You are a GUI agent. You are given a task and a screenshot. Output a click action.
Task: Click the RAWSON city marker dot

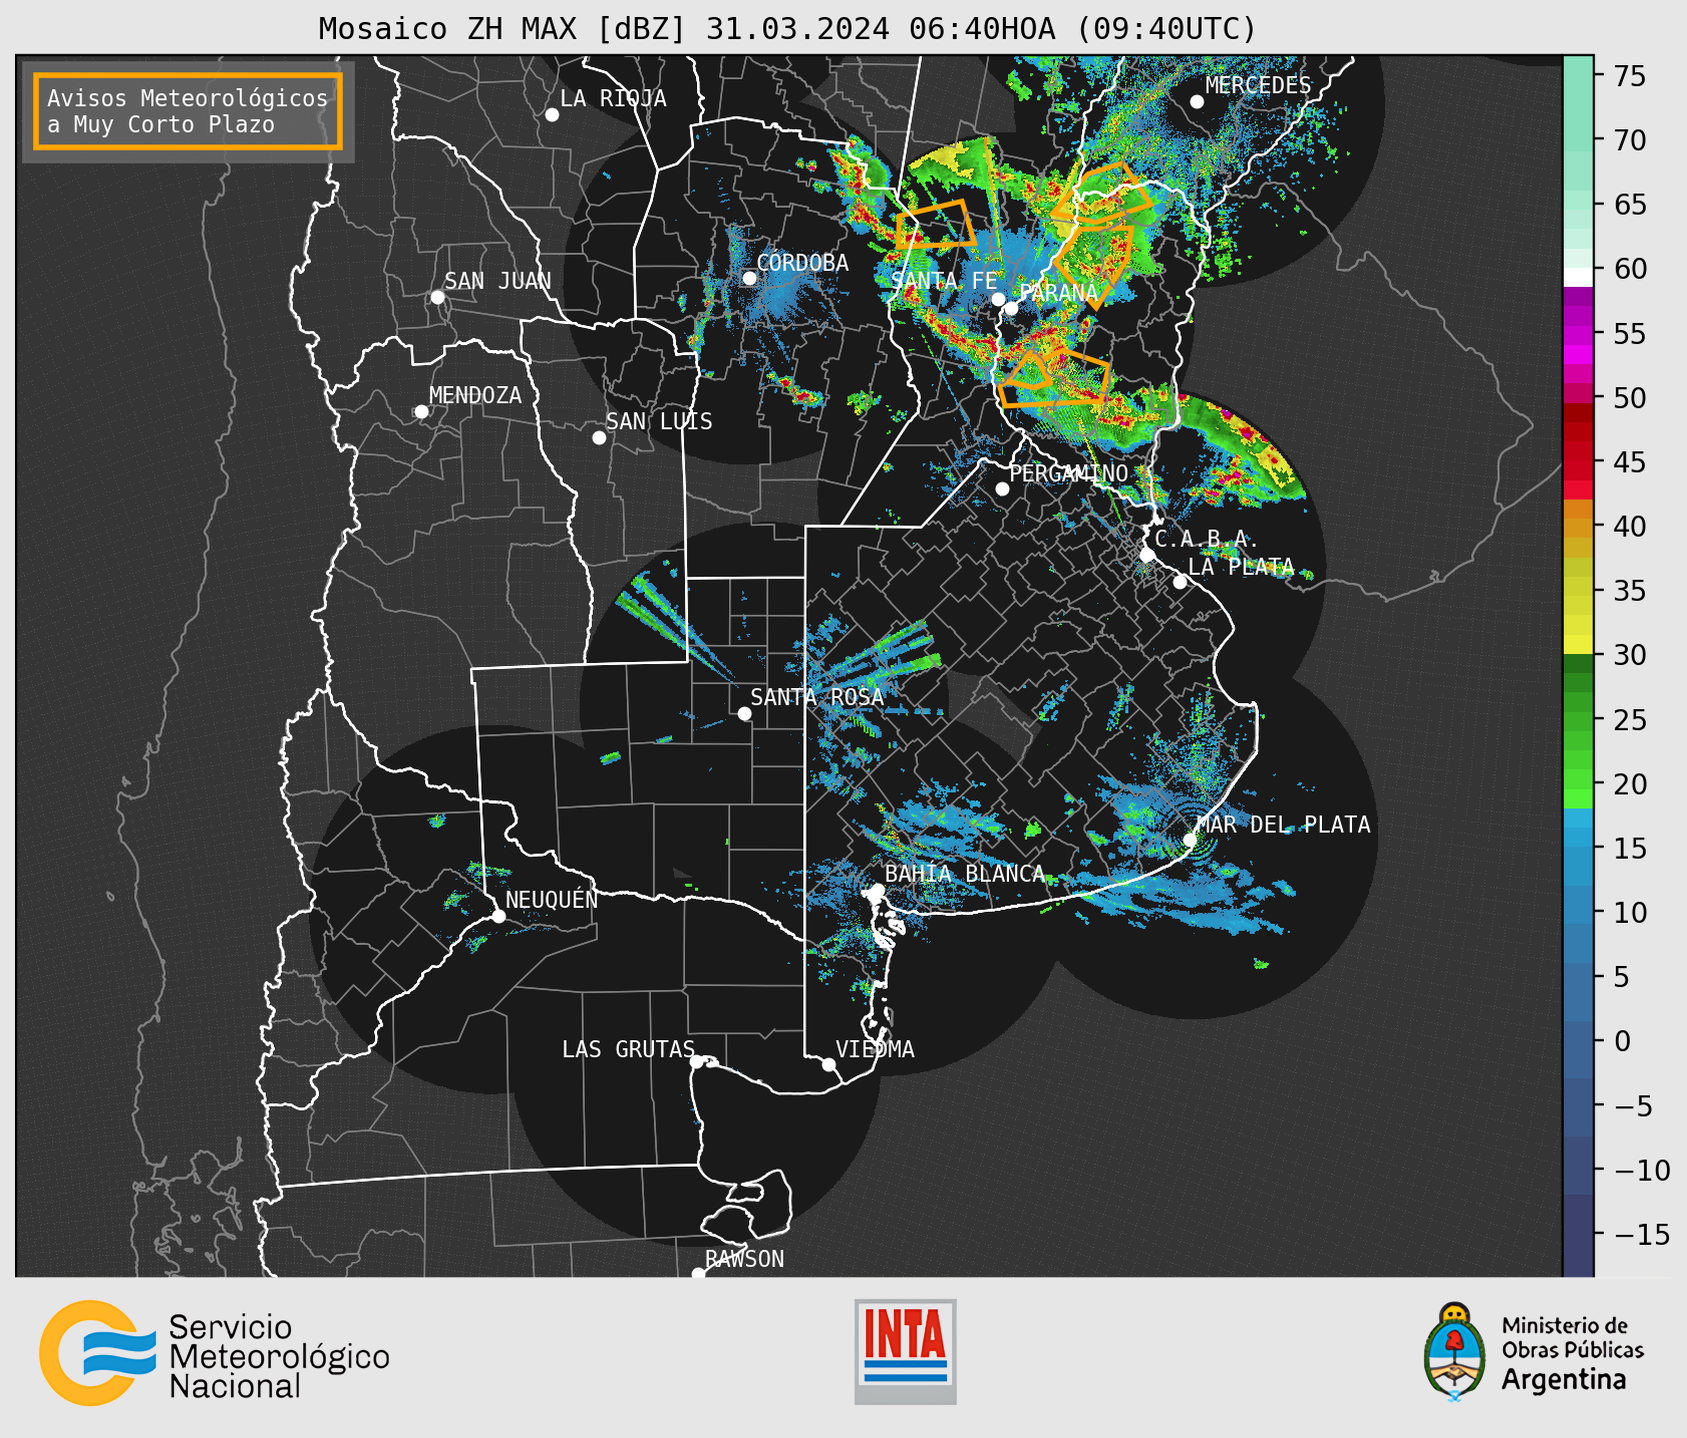[x=698, y=1274]
